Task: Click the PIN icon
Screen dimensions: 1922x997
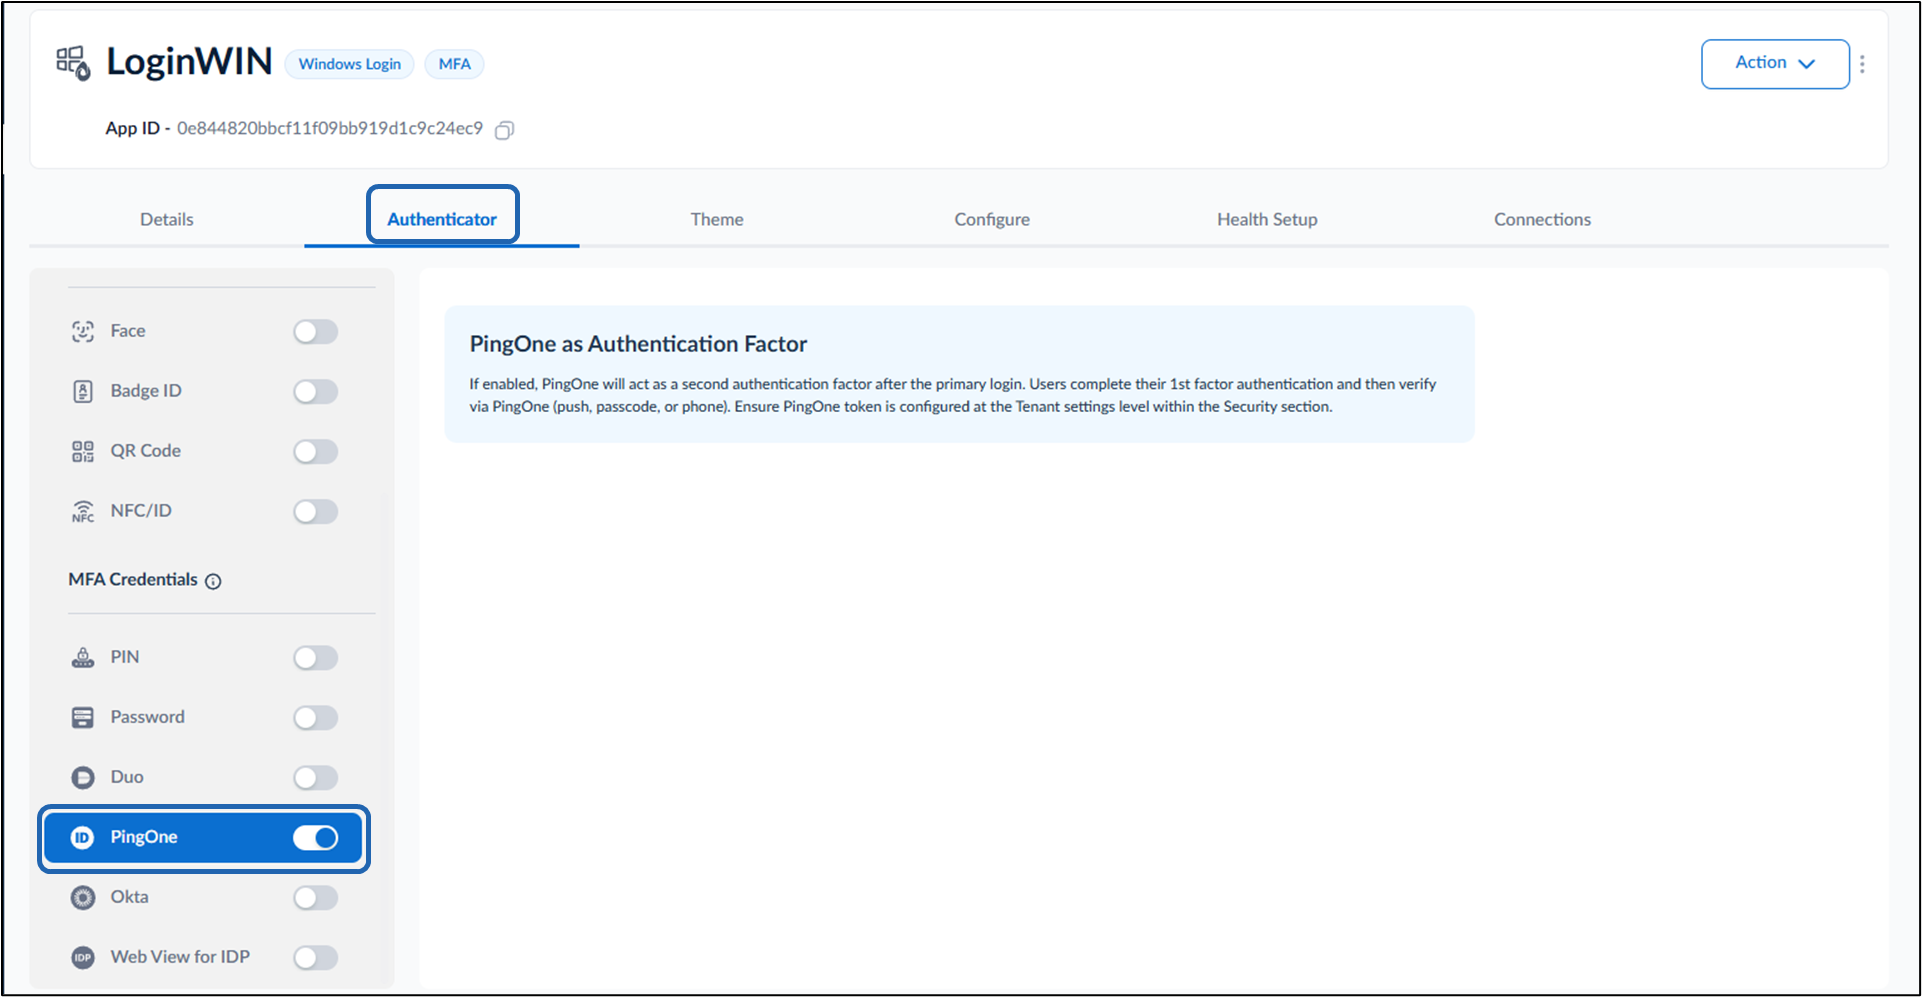Action: tap(83, 657)
